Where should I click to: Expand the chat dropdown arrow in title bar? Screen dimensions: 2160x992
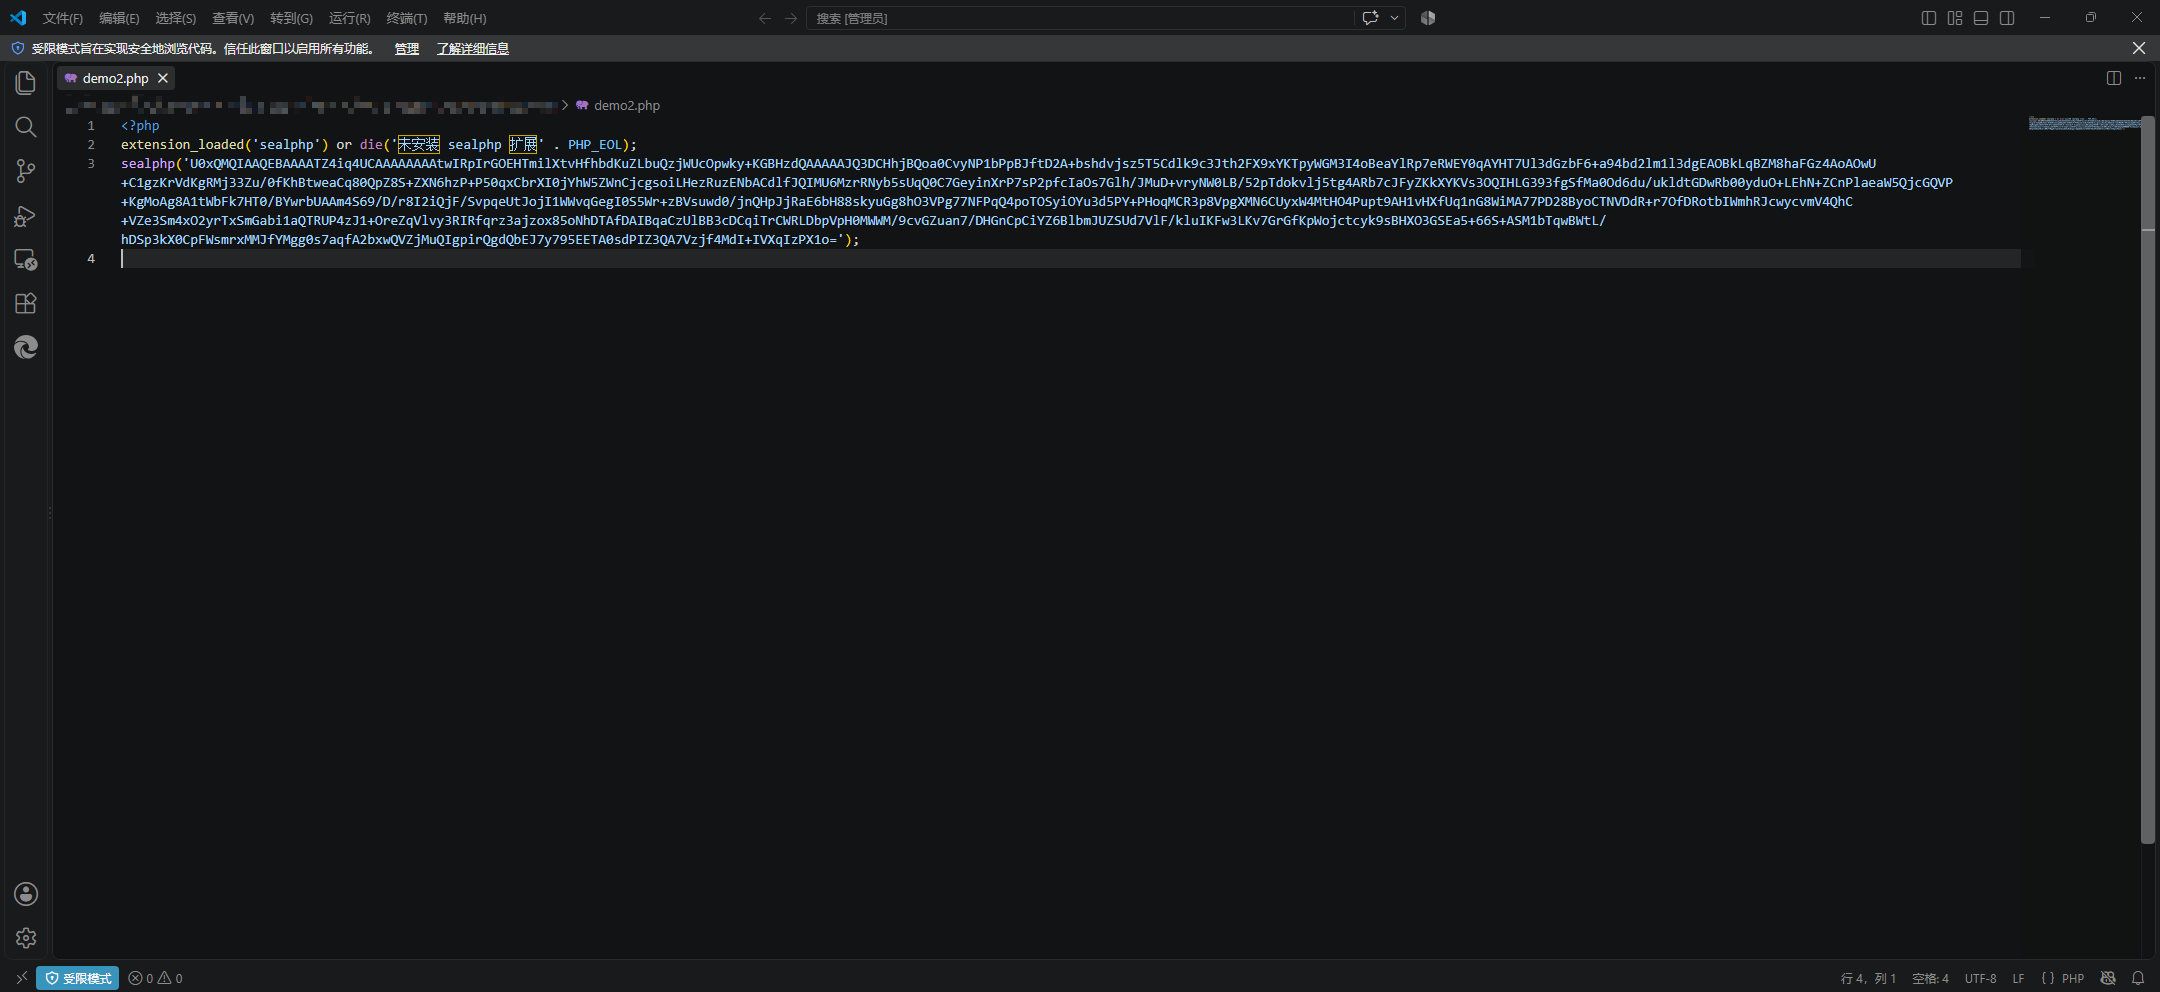(x=1395, y=18)
